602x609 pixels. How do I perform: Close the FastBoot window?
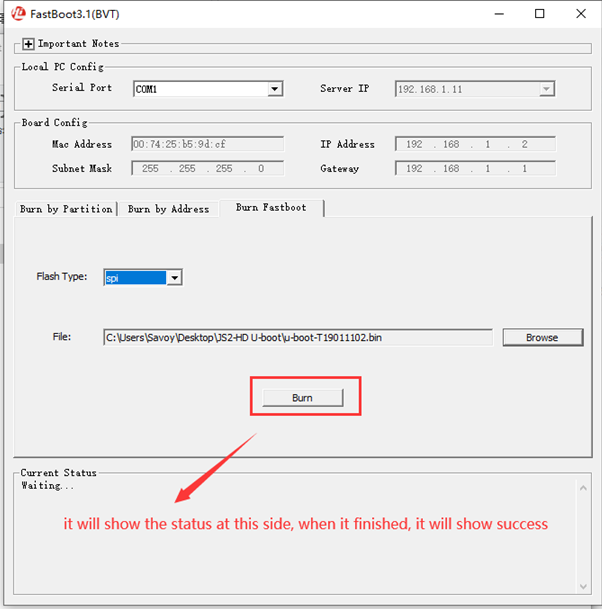click(x=581, y=14)
